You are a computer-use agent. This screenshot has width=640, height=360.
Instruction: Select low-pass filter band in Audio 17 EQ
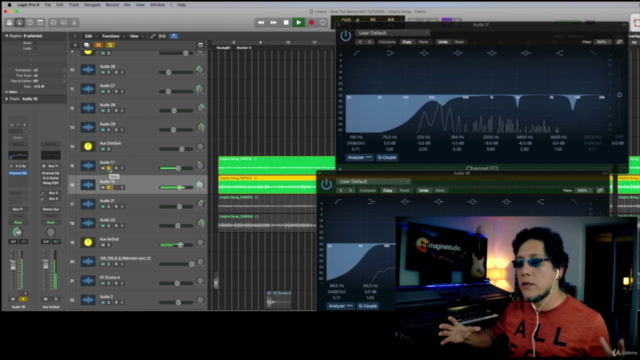point(593,53)
